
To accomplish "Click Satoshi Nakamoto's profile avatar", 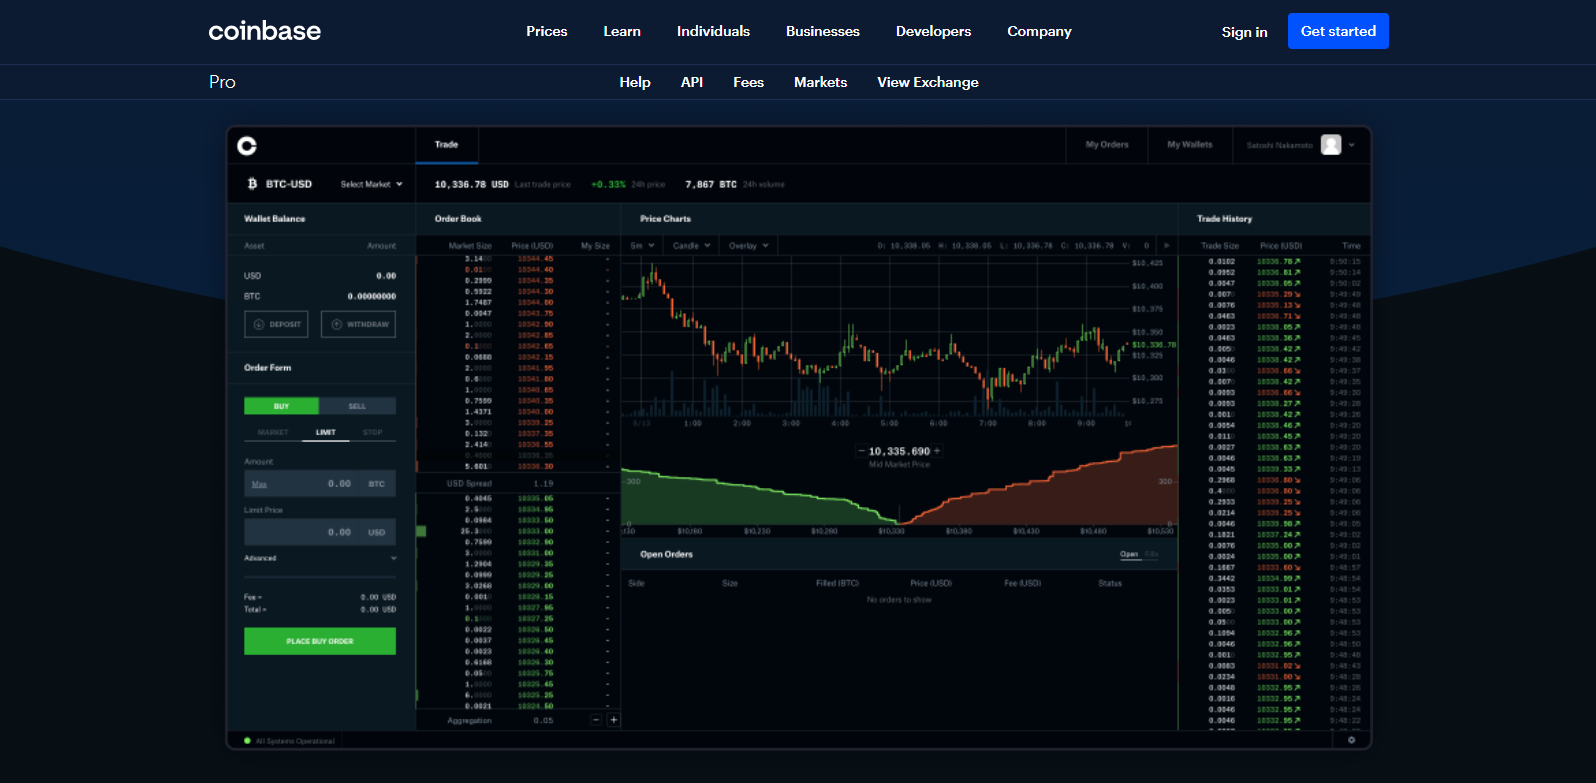I will click(1331, 145).
